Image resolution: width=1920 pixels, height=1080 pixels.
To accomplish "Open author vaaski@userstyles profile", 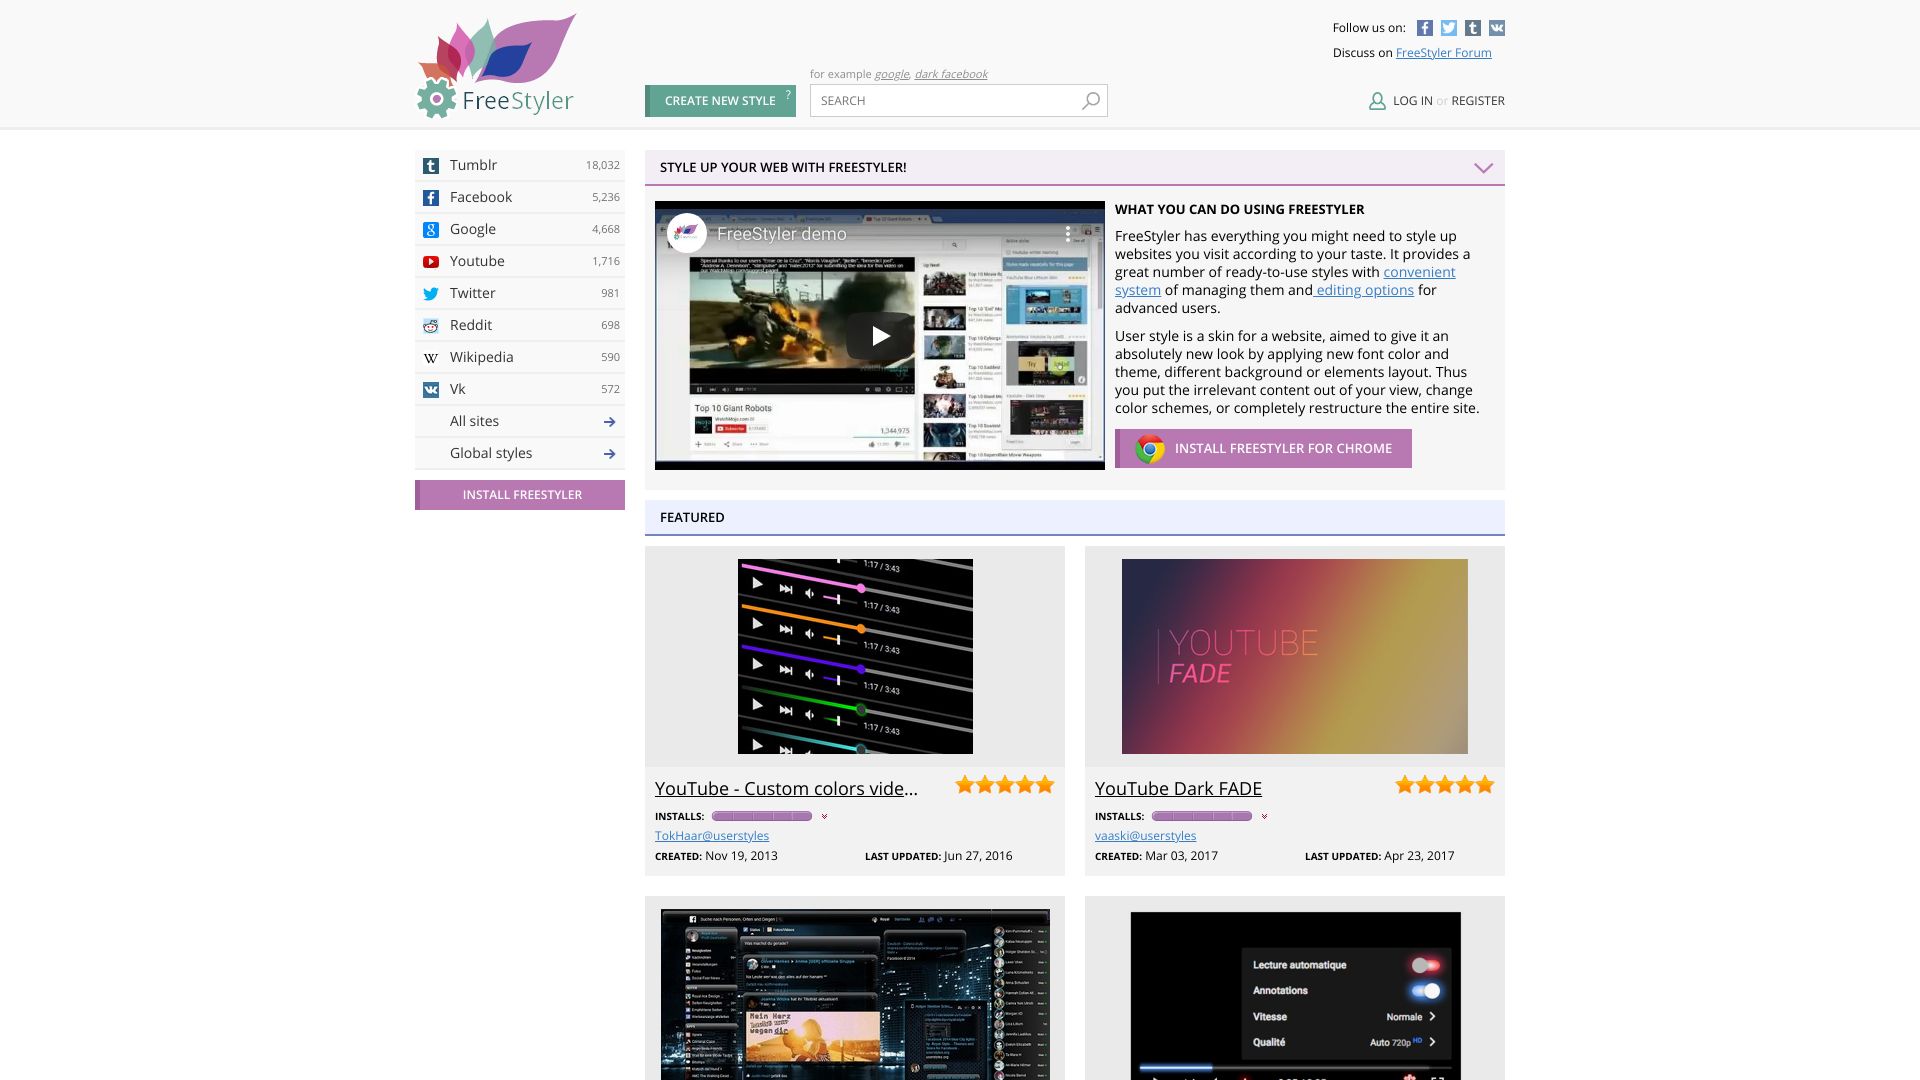I will [1145, 836].
